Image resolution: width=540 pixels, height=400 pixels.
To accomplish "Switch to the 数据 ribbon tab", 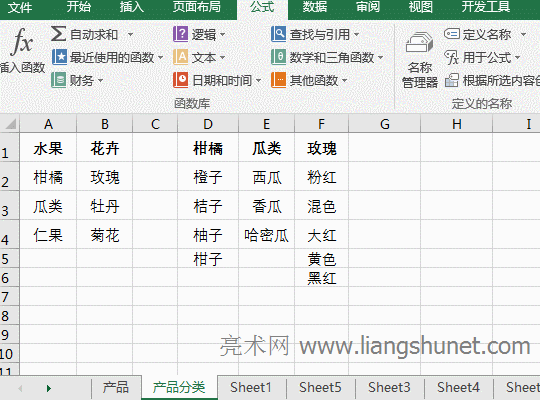I will pos(315,7).
